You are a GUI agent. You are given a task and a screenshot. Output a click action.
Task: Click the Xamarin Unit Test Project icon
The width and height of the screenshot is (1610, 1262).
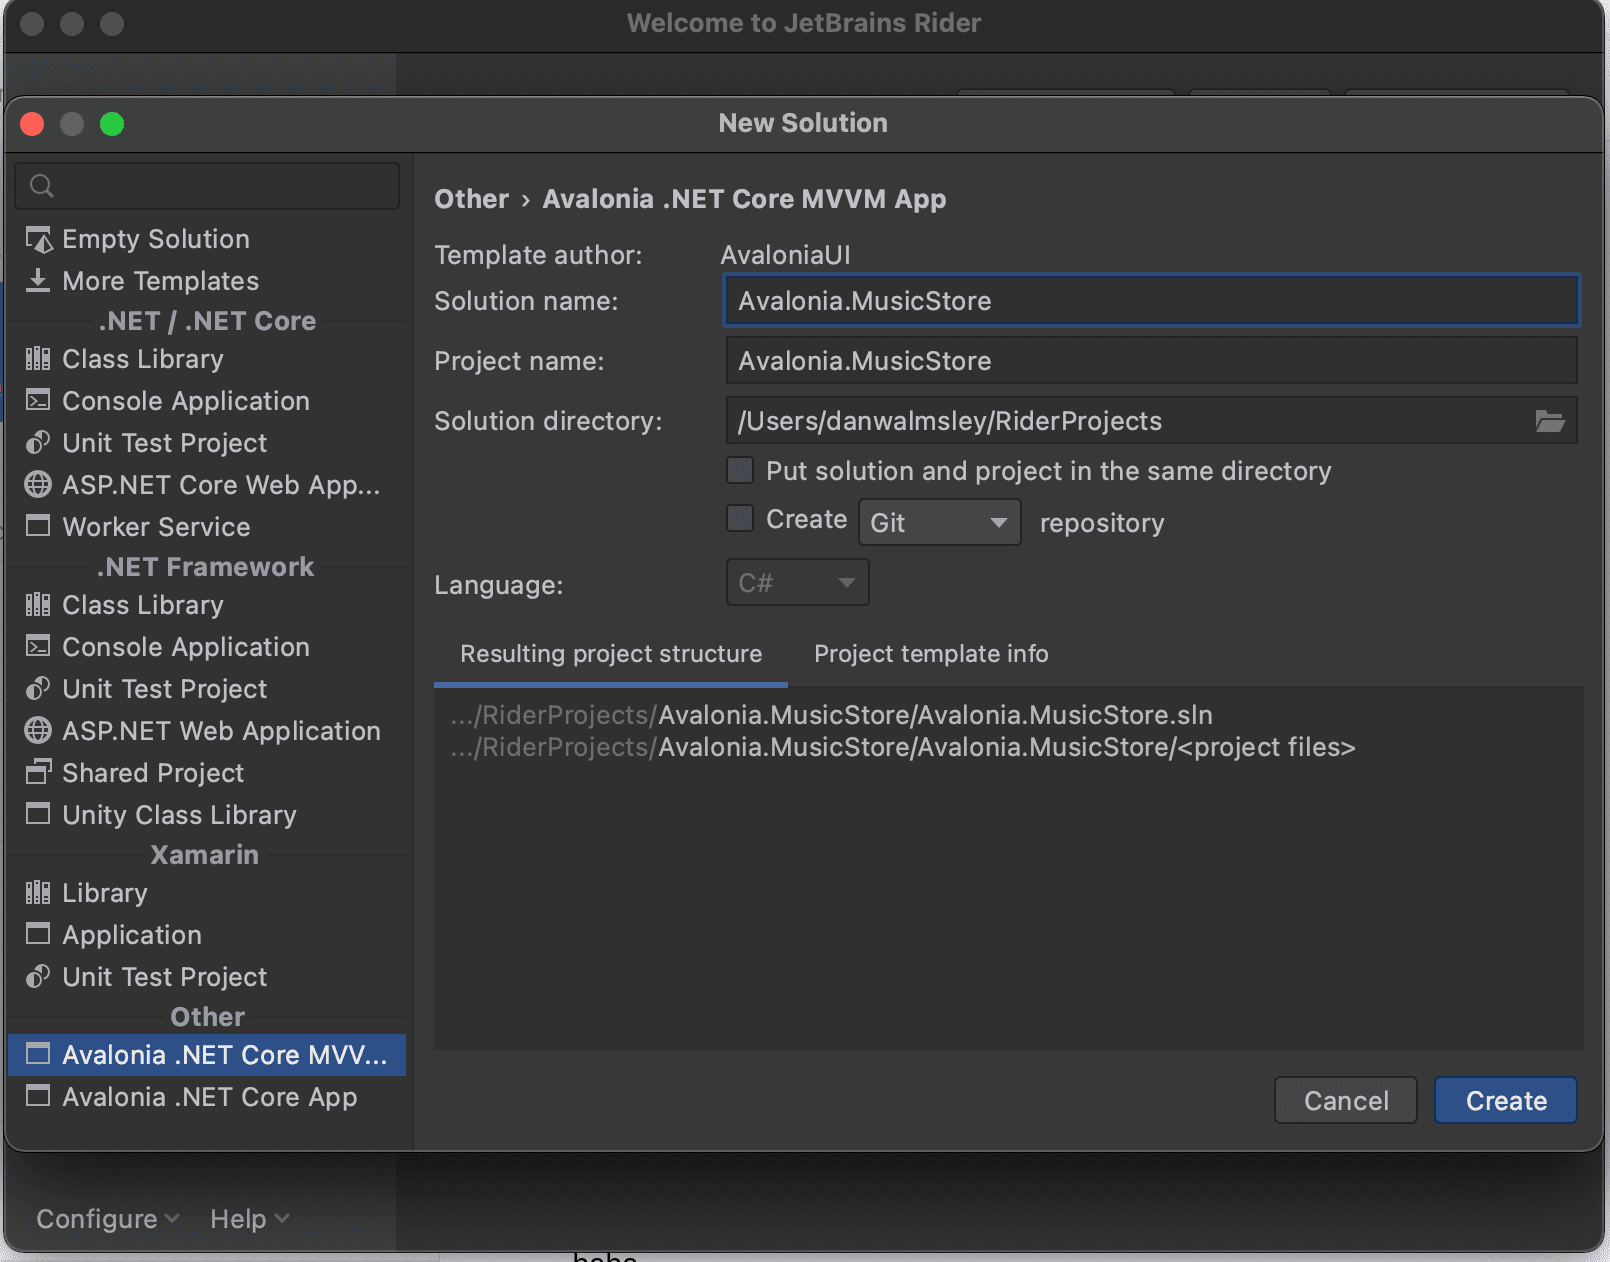(38, 977)
